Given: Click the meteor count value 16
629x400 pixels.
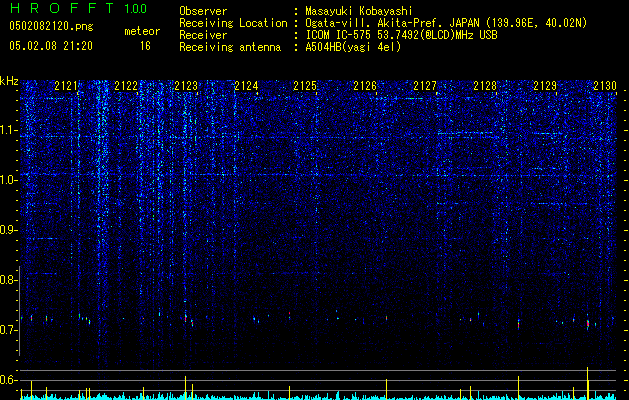Looking at the screenshot, I should coord(145,46).
